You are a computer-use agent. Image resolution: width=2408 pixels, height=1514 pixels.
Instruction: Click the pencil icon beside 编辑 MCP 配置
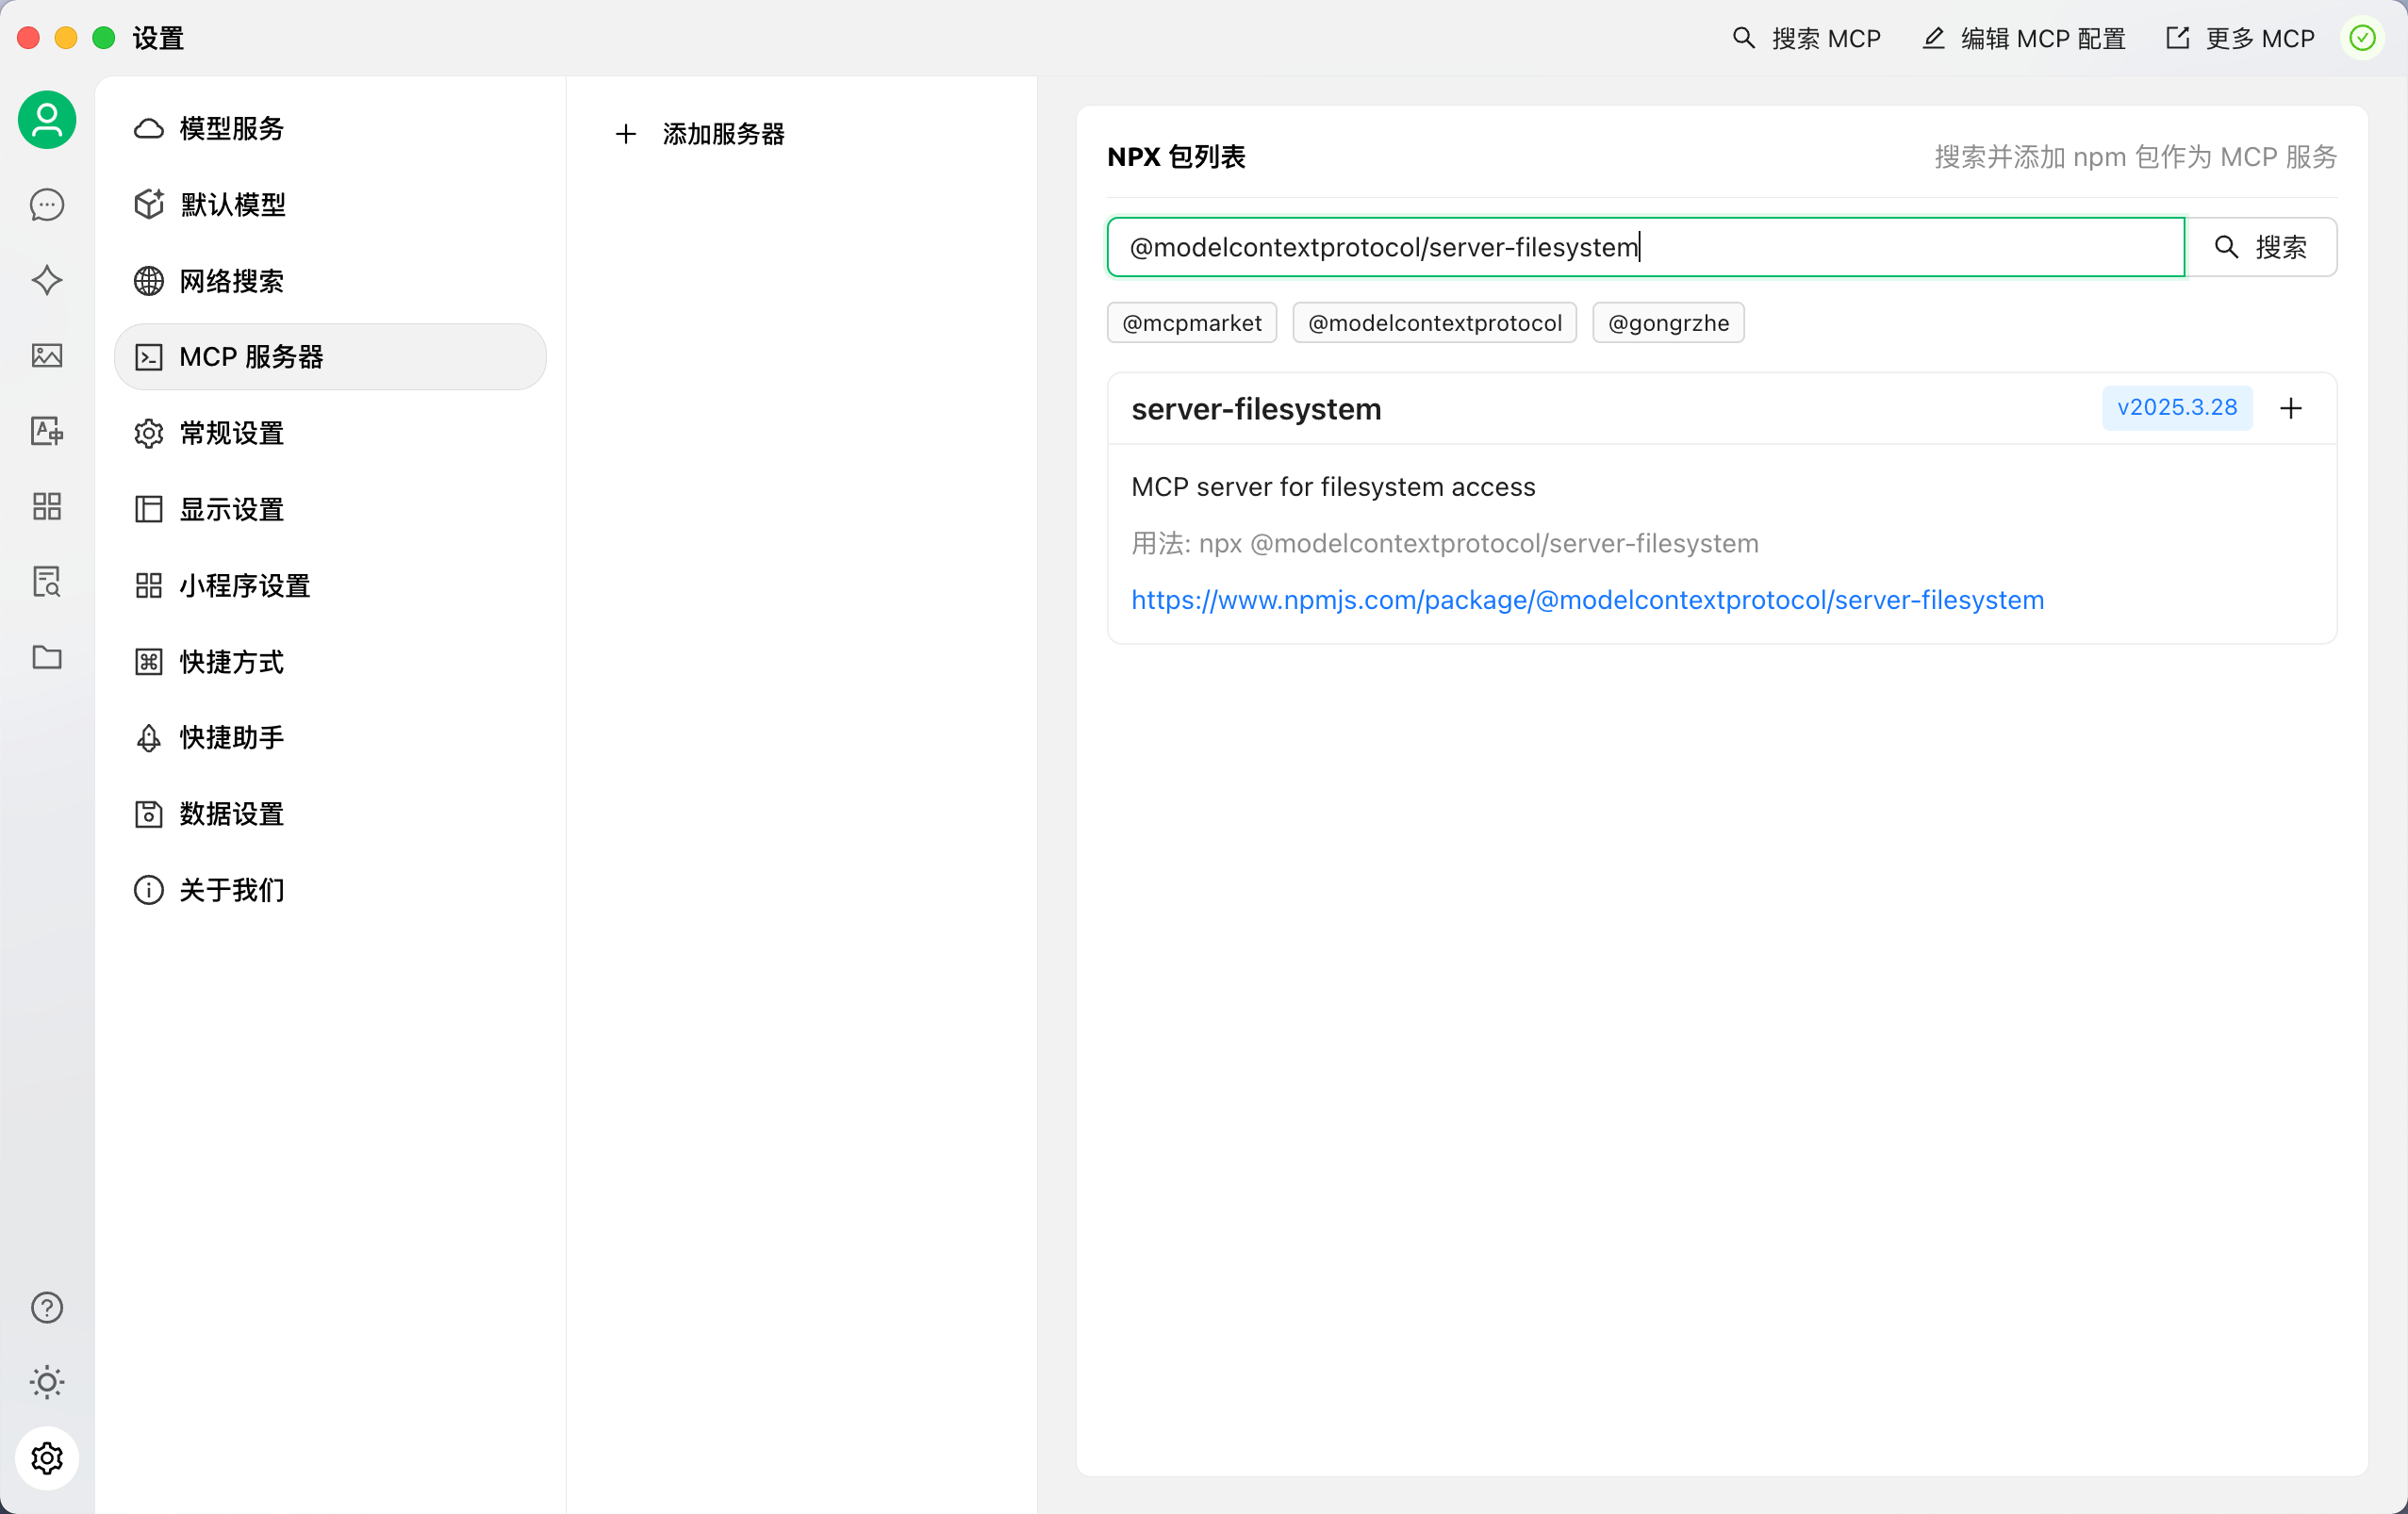click(1934, 38)
